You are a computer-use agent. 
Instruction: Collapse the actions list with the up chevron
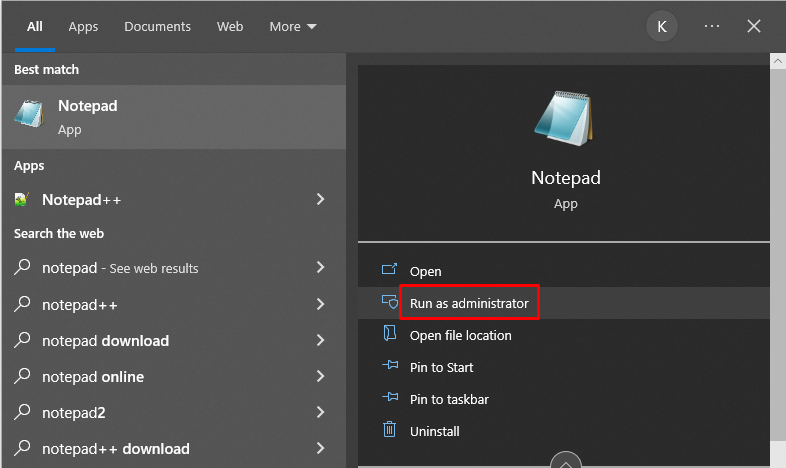(x=565, y=461)
